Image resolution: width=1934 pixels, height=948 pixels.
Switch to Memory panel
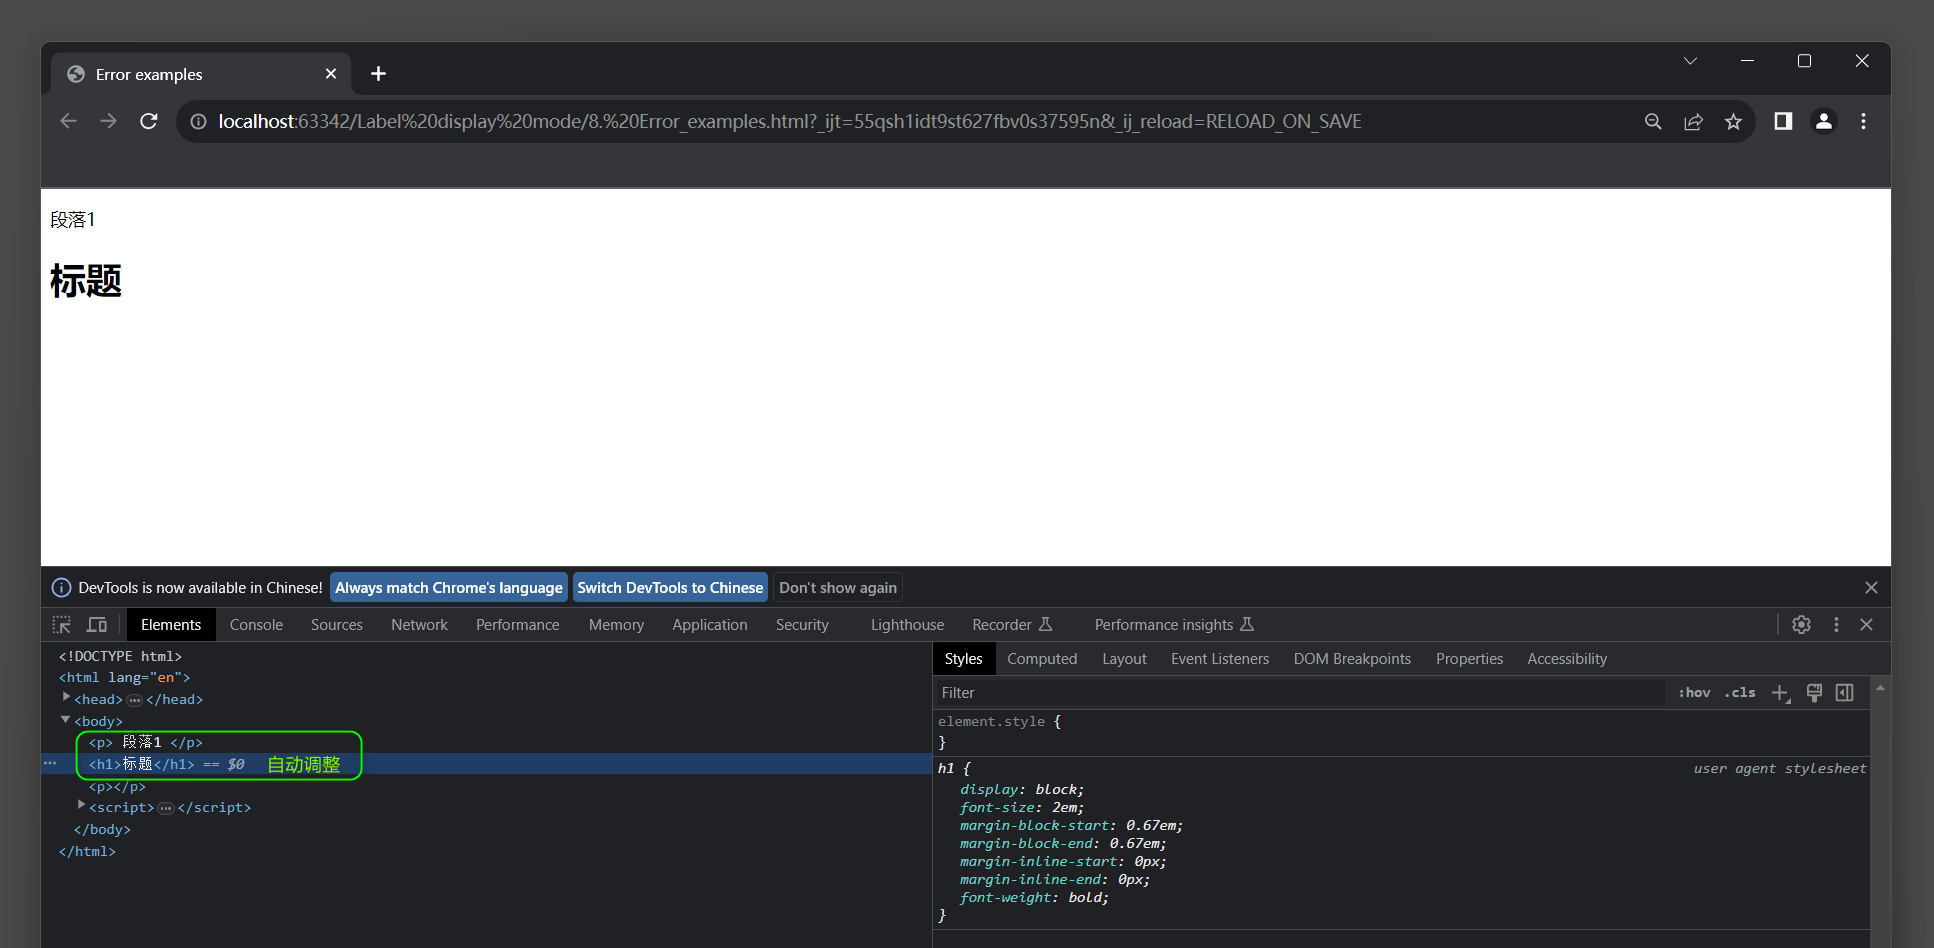(x=616, y=625)
